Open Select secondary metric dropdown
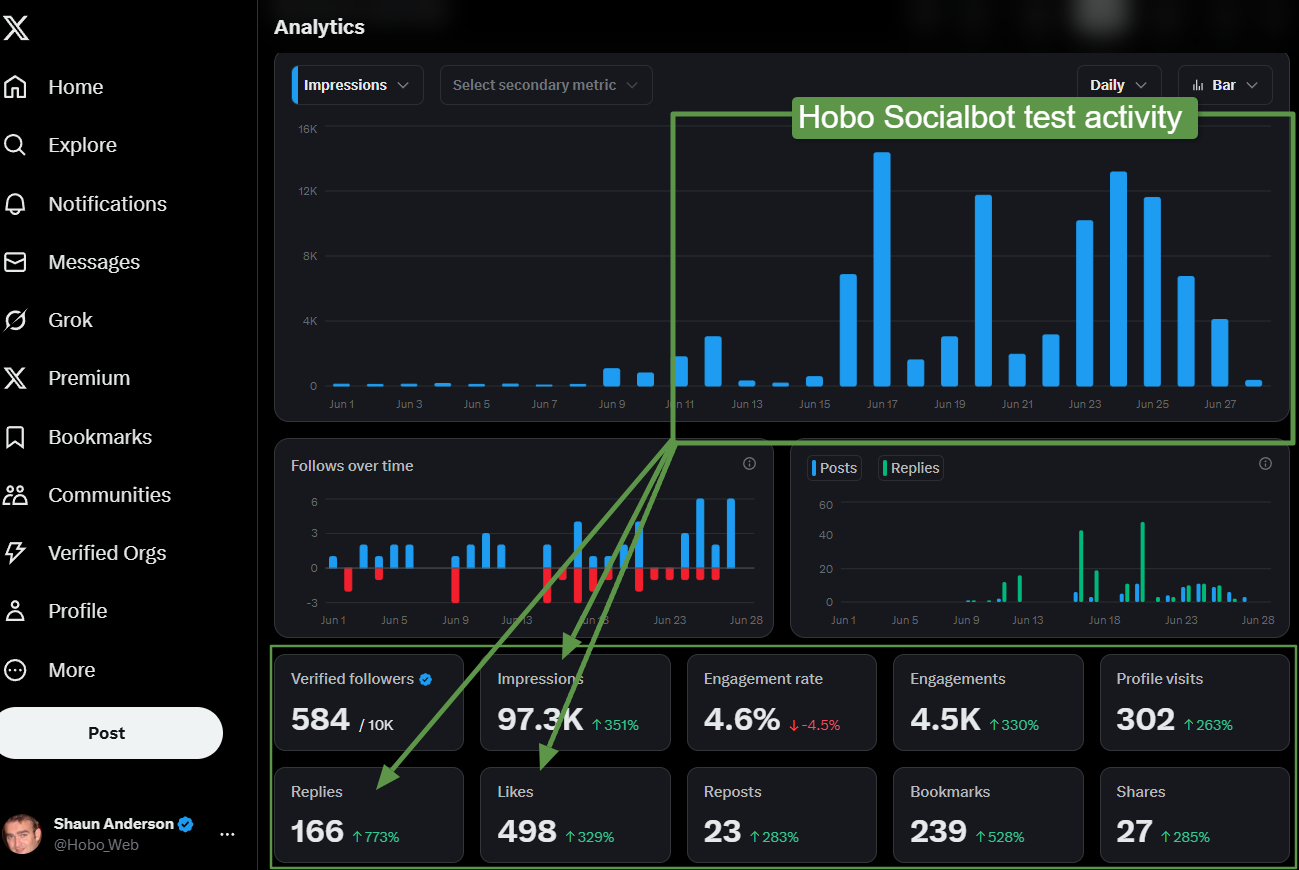The image size is (1299, 870). 546,85
